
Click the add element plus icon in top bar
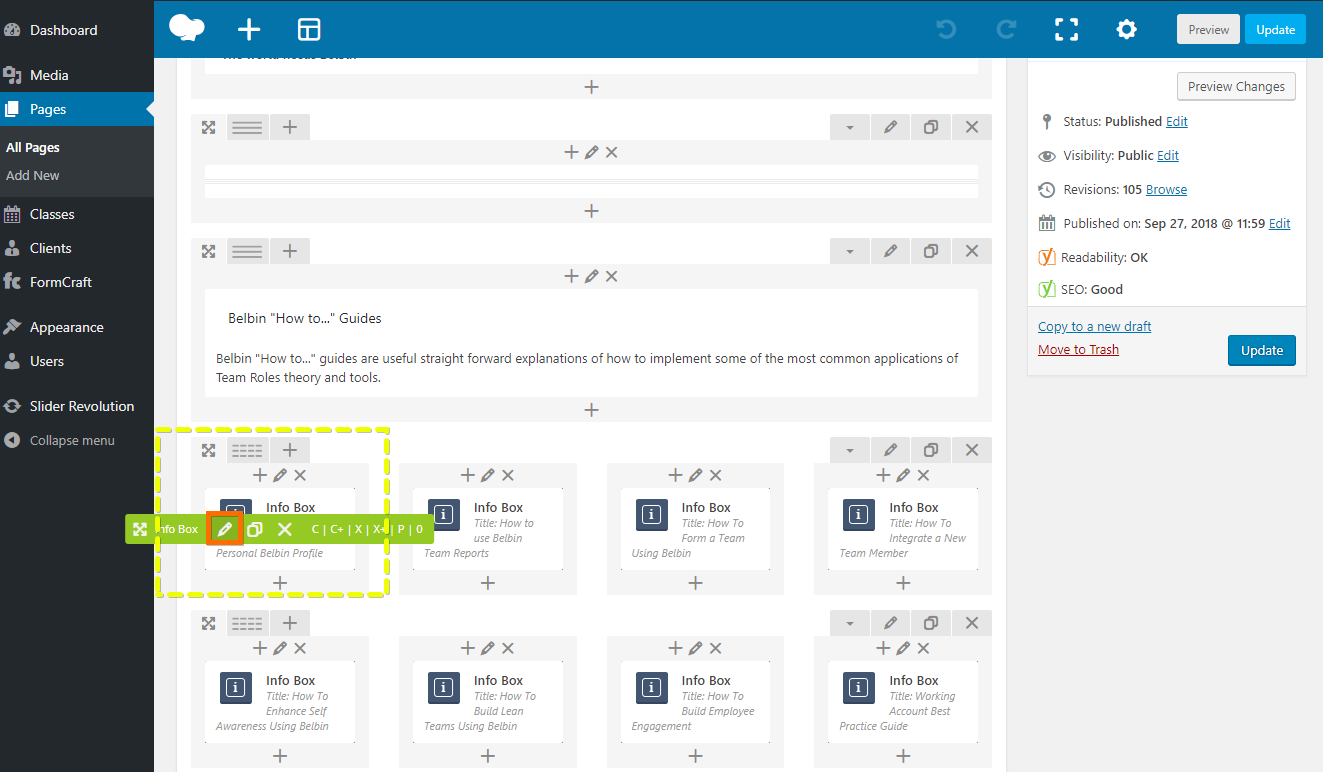pos(248,30)
